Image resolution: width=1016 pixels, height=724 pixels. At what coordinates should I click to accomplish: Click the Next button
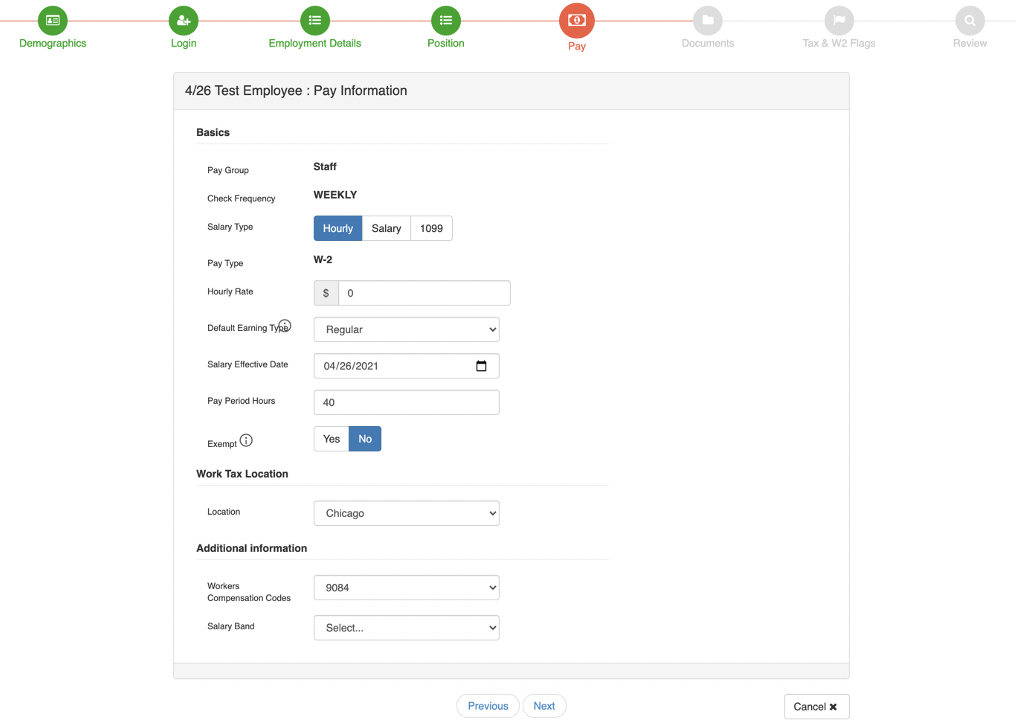pos(544,705)
